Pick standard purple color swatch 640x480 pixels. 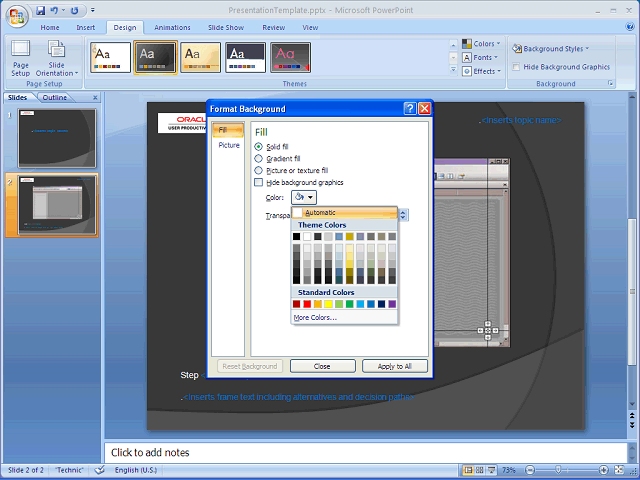(x=392, y=304)
